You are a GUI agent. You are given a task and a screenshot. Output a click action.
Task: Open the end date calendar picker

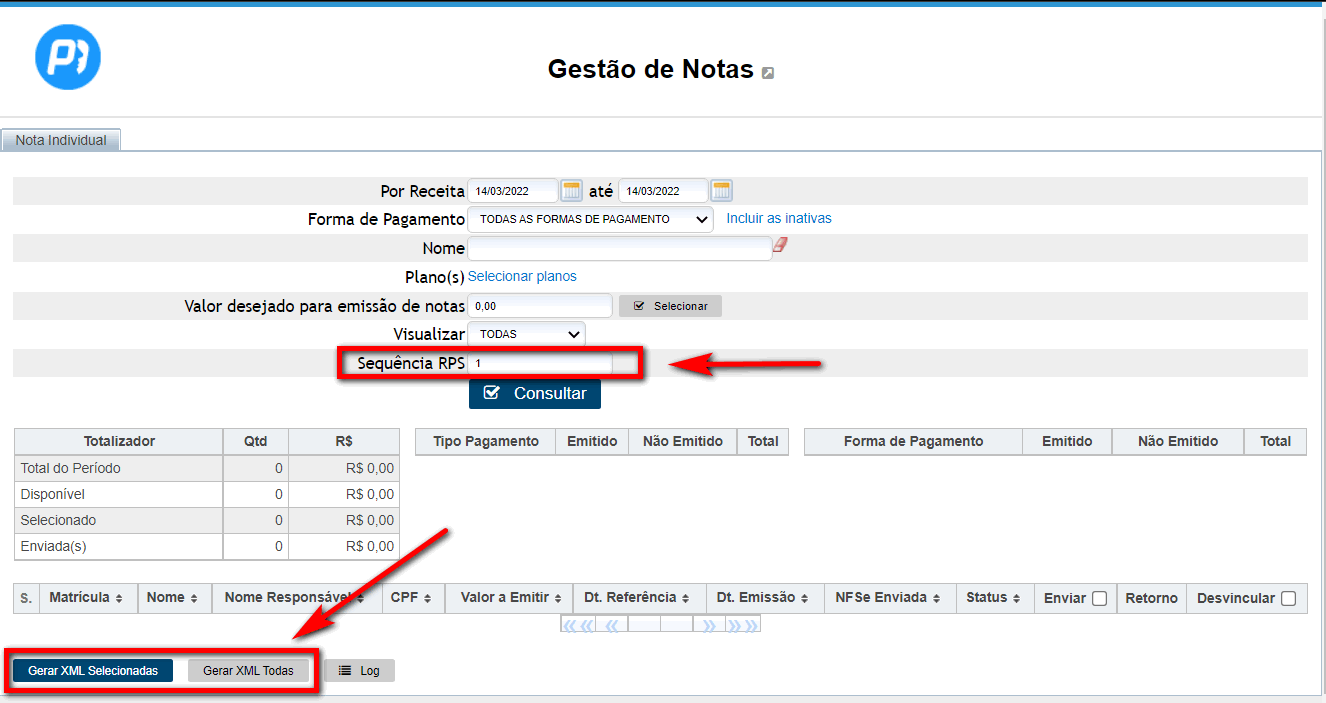(721, 191)
